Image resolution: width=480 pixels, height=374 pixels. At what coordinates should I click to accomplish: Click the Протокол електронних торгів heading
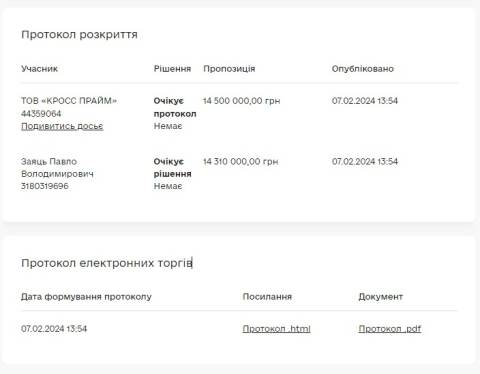pyautogui.click(x=107, y=263)
